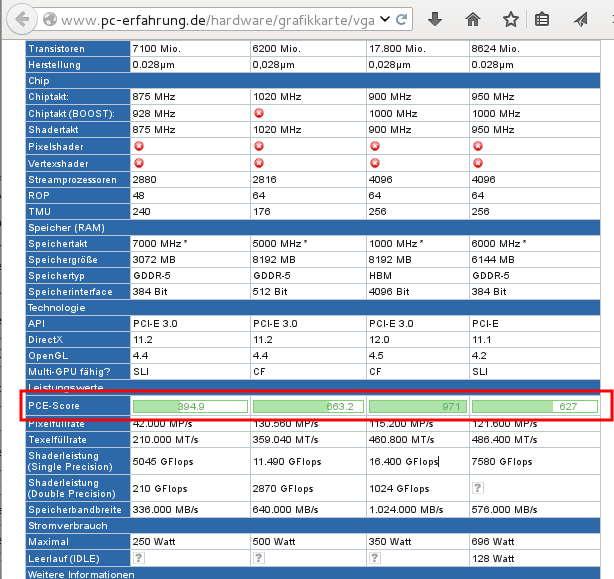Click the 6144 MB memory size cell
Image resolution: width=614 pixels, height=579 pixels.
(535, 260)
